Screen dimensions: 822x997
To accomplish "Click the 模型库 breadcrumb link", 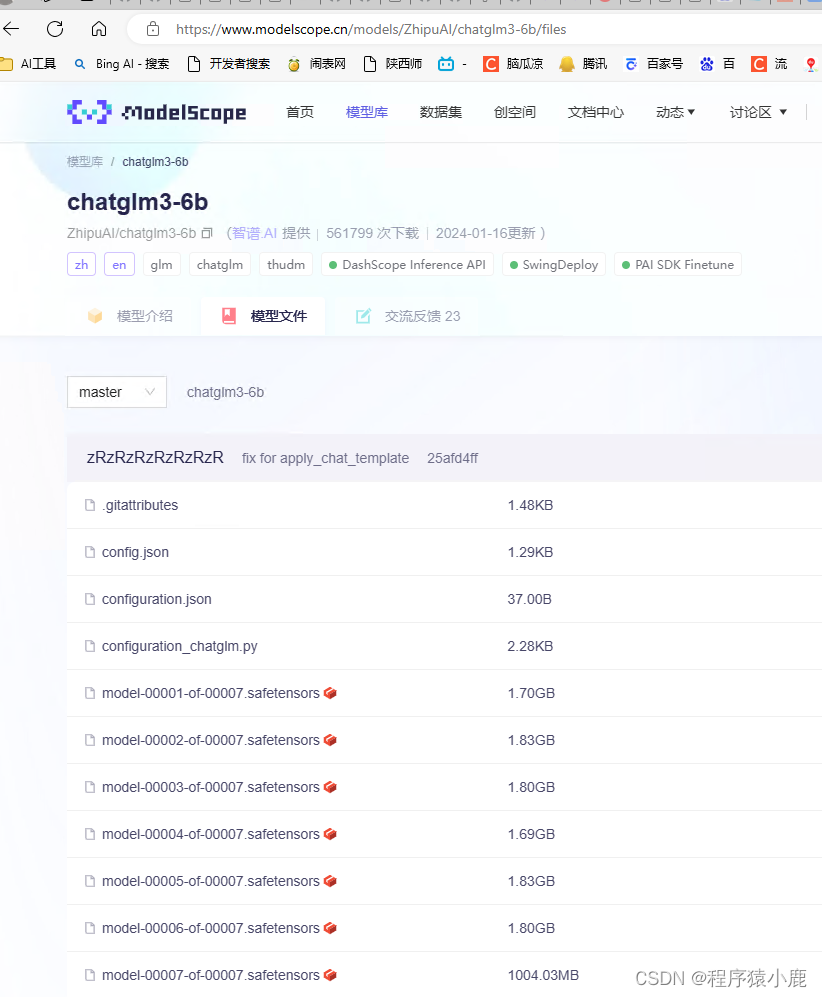I will pos(85,162).
